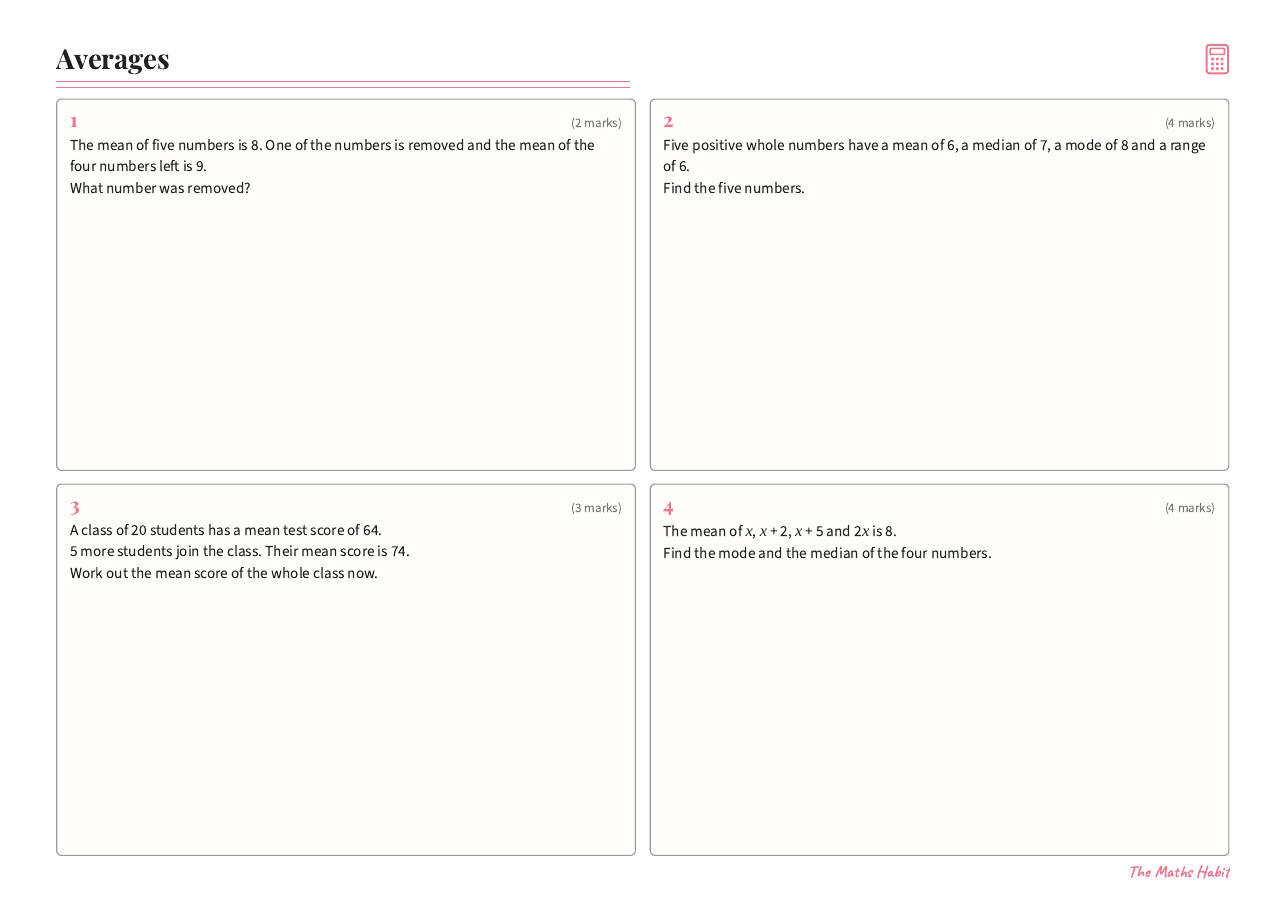This screenshot has height=909, width=1287.
Task: Click "A class of 20 students" sentence
Action: (x=226, y=530)
